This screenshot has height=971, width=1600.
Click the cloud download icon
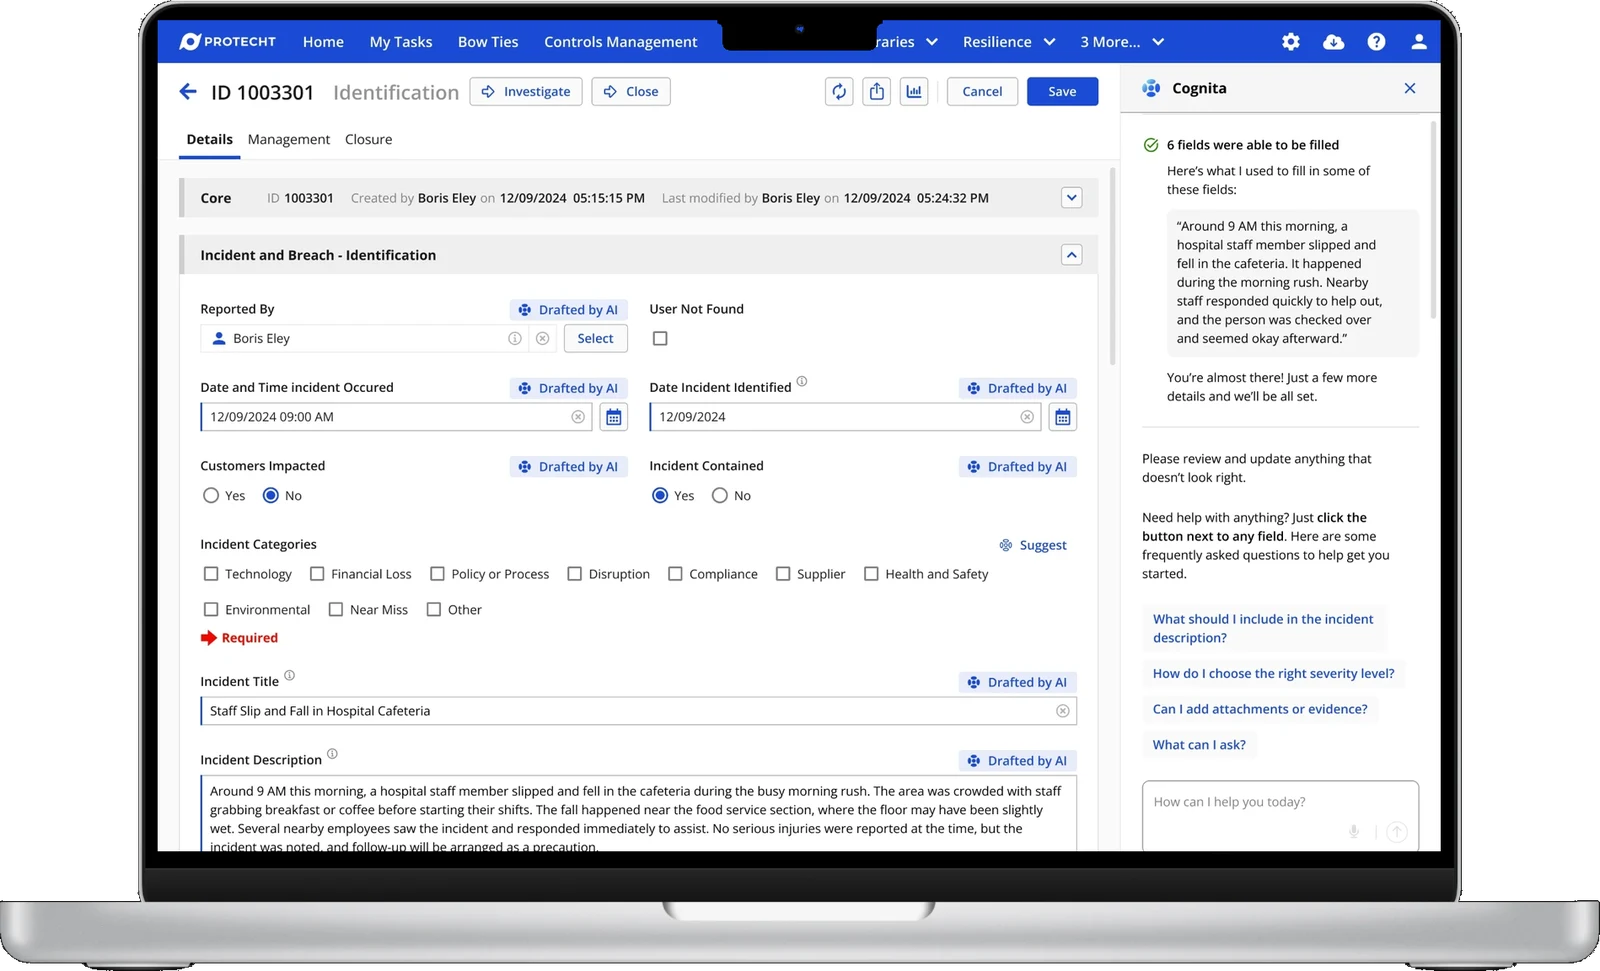pyautogui.click(x=1334, y=42)
